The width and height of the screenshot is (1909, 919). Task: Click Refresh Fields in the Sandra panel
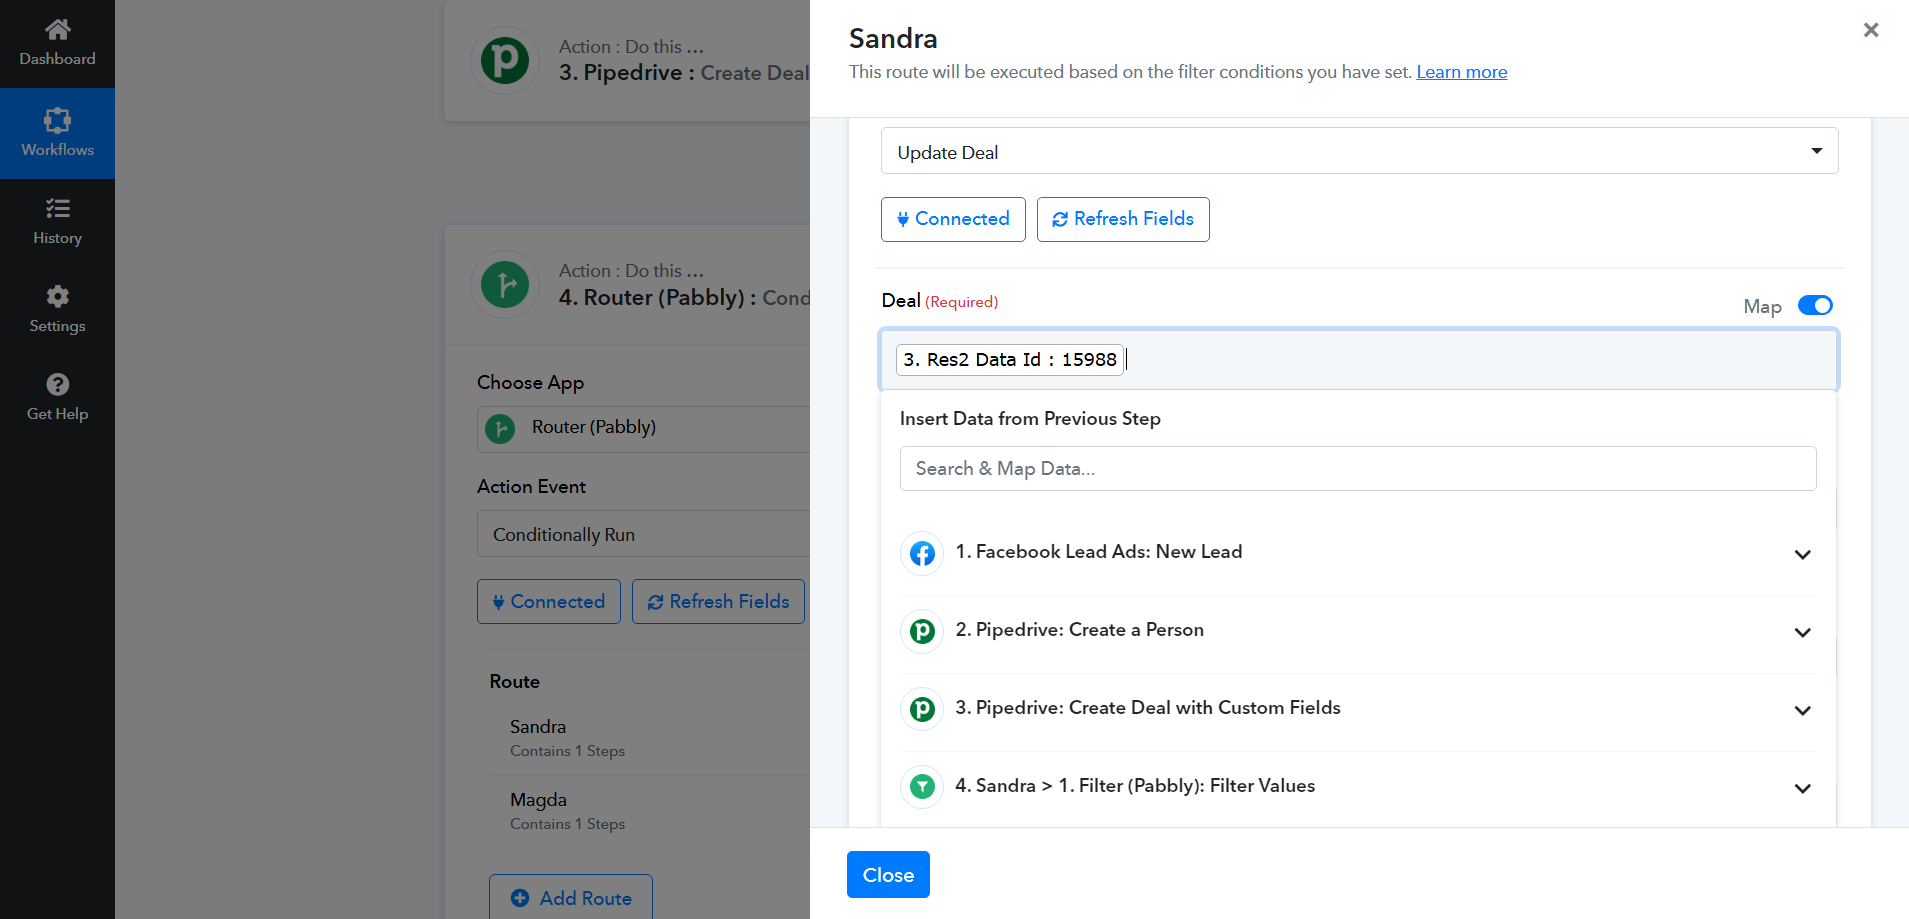pyautogui.click(x=1123, y=219)
